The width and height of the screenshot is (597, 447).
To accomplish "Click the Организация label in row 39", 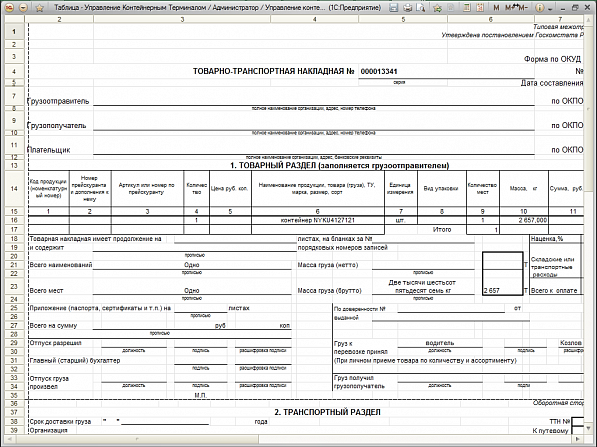I will 48,430.
